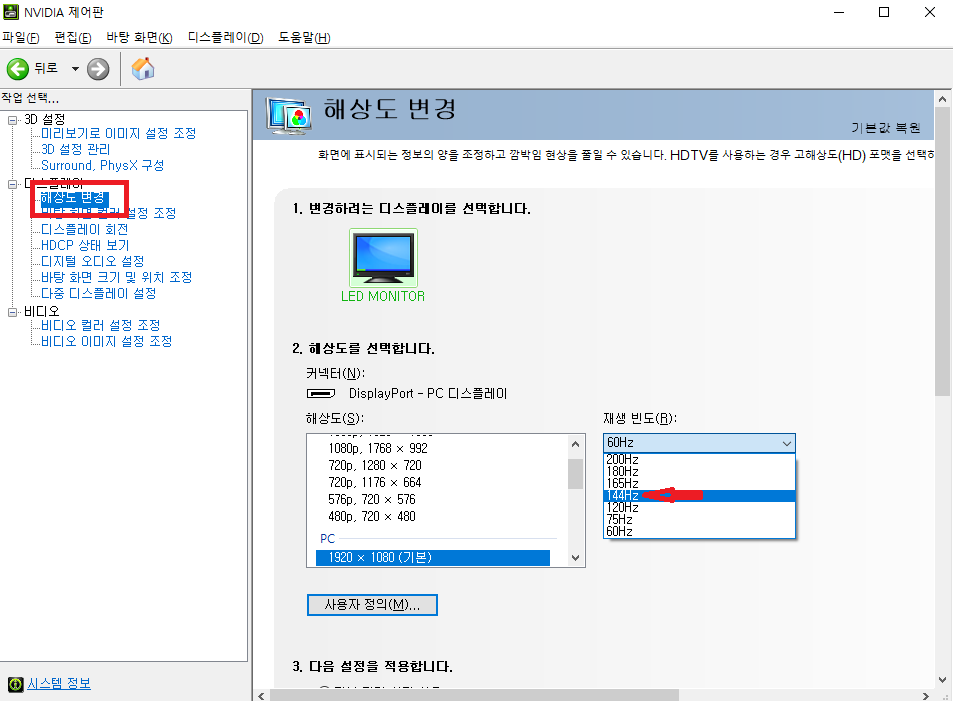The width and height of the screenshot is (953, 701).
Task: Select 1920 × 1080 (기본) resolution
Action: tap(433, 558)
